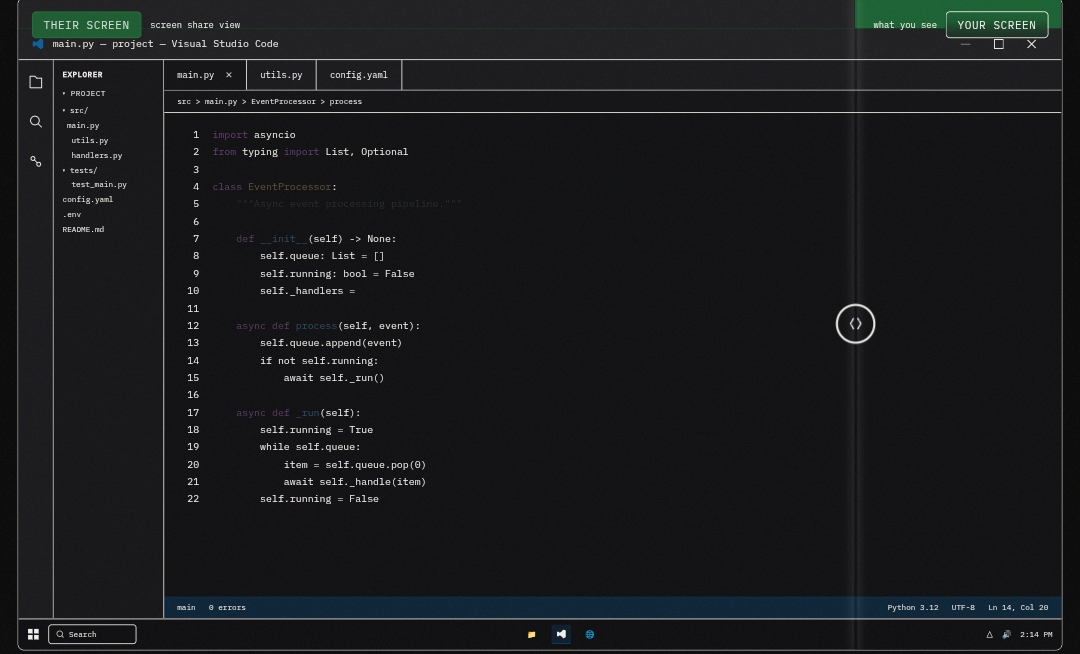Click the YOUR SCREEN button
The image size is (1080, 654).
[996, 25]
